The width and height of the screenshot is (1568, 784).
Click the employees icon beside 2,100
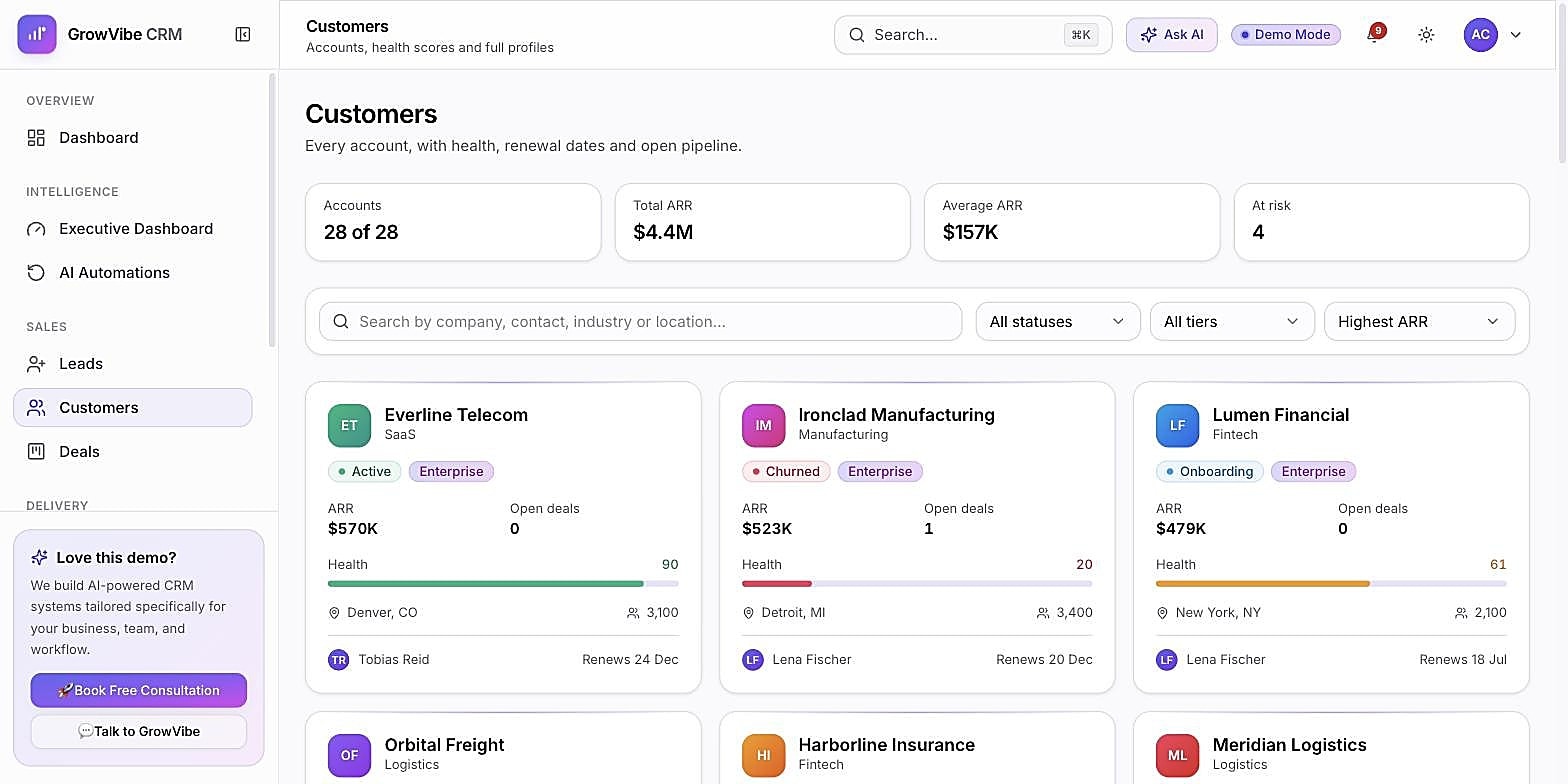coord(1461,613)
